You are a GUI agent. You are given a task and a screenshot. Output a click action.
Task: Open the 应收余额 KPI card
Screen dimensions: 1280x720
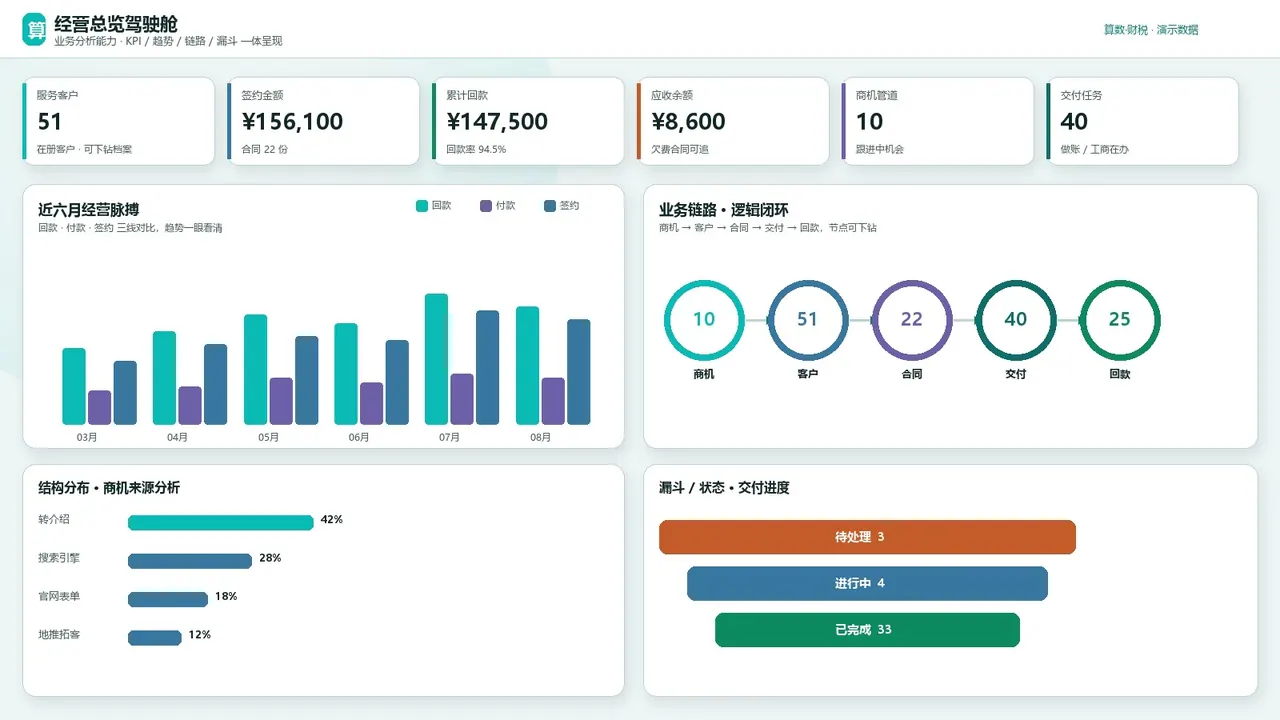pyautogui.click(x=733, y=121)
